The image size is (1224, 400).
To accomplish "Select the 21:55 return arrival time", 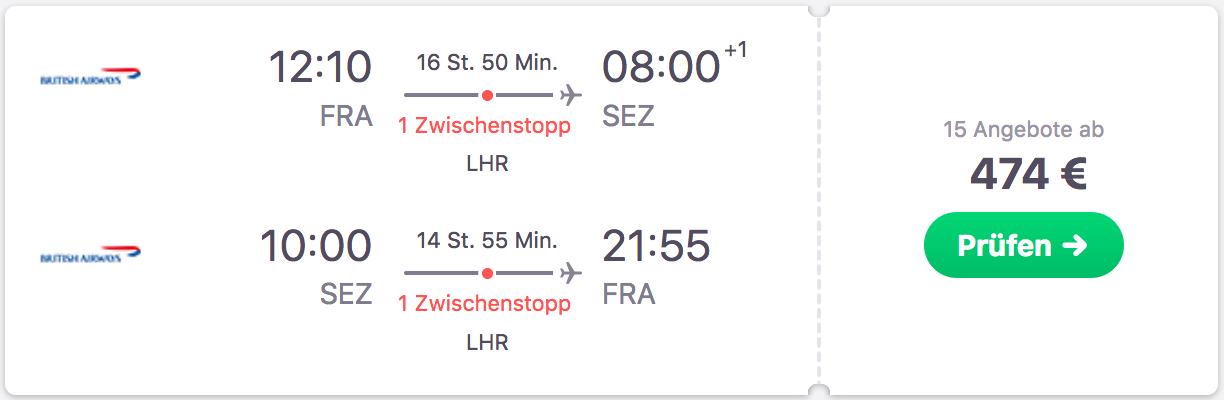I will coord(656,246).
